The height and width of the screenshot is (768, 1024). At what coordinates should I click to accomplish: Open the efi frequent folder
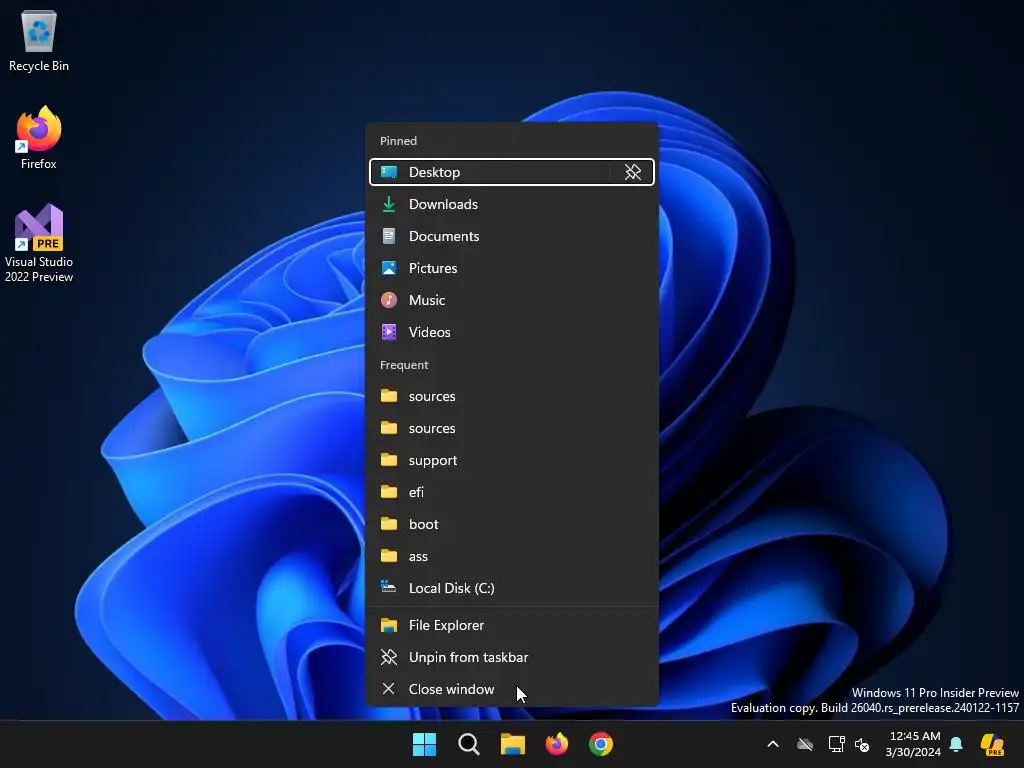[x=512, y=492]
